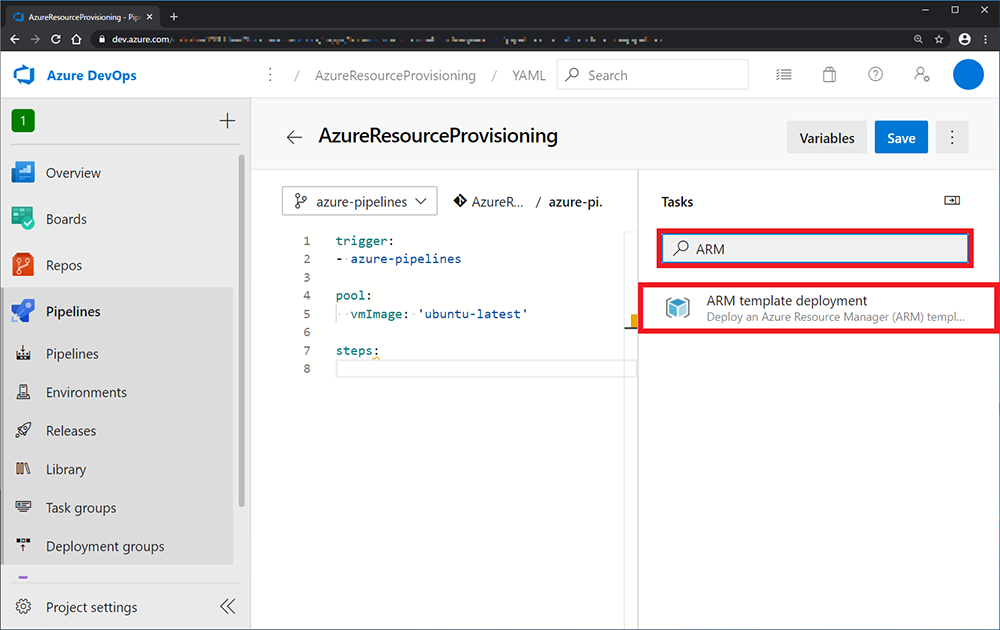Open the blue account avatar menu

point(968,75)
